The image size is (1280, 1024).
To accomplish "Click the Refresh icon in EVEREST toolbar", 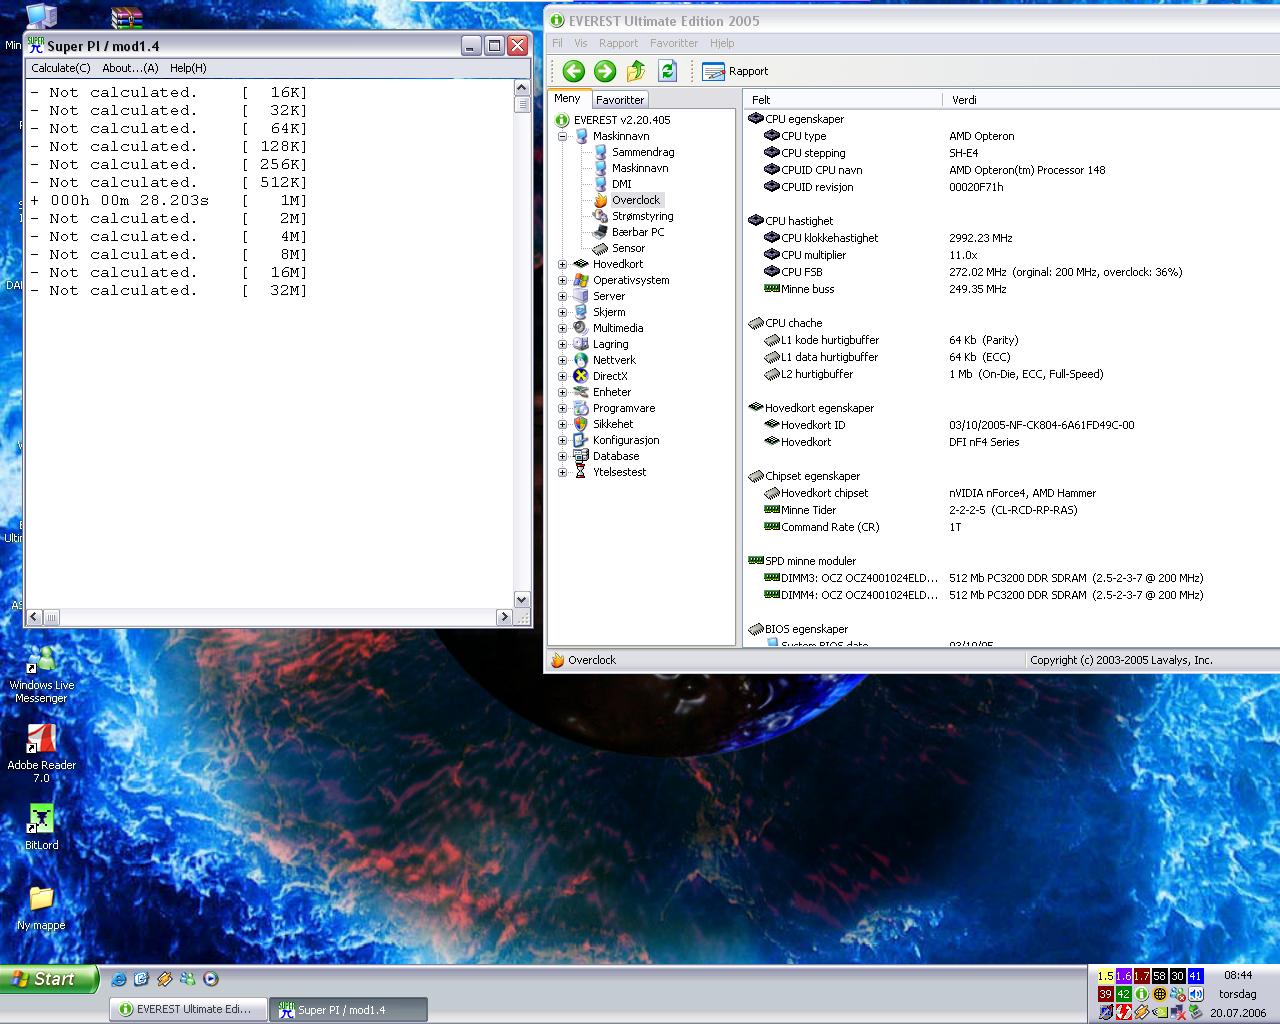I will (x=667, y=71).
